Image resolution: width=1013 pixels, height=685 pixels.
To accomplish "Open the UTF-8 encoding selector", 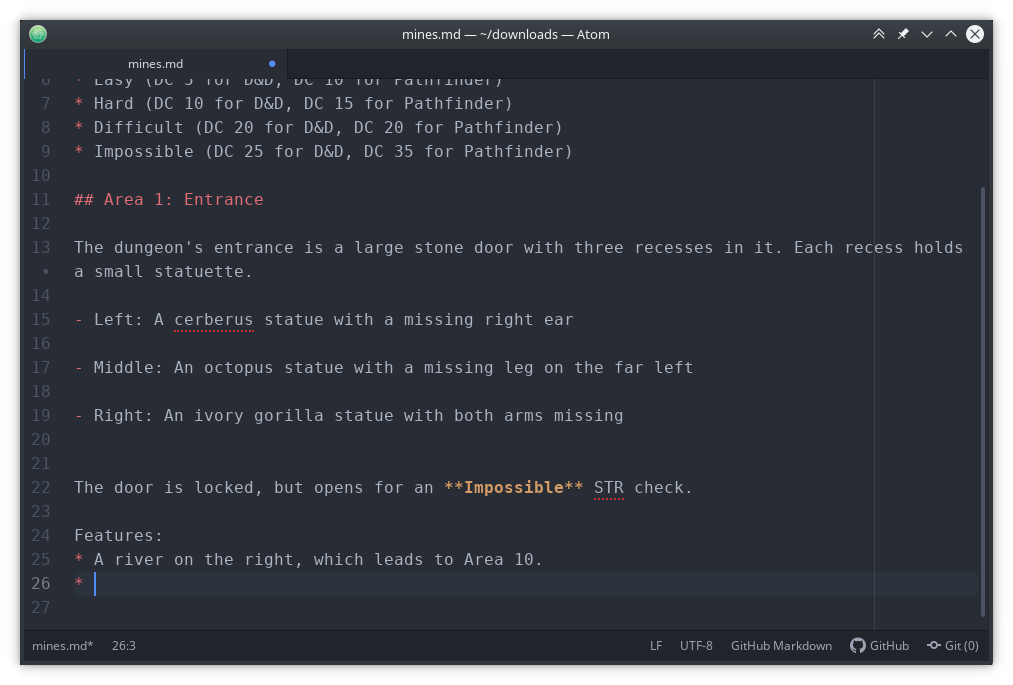I will [x=696, y=645].
